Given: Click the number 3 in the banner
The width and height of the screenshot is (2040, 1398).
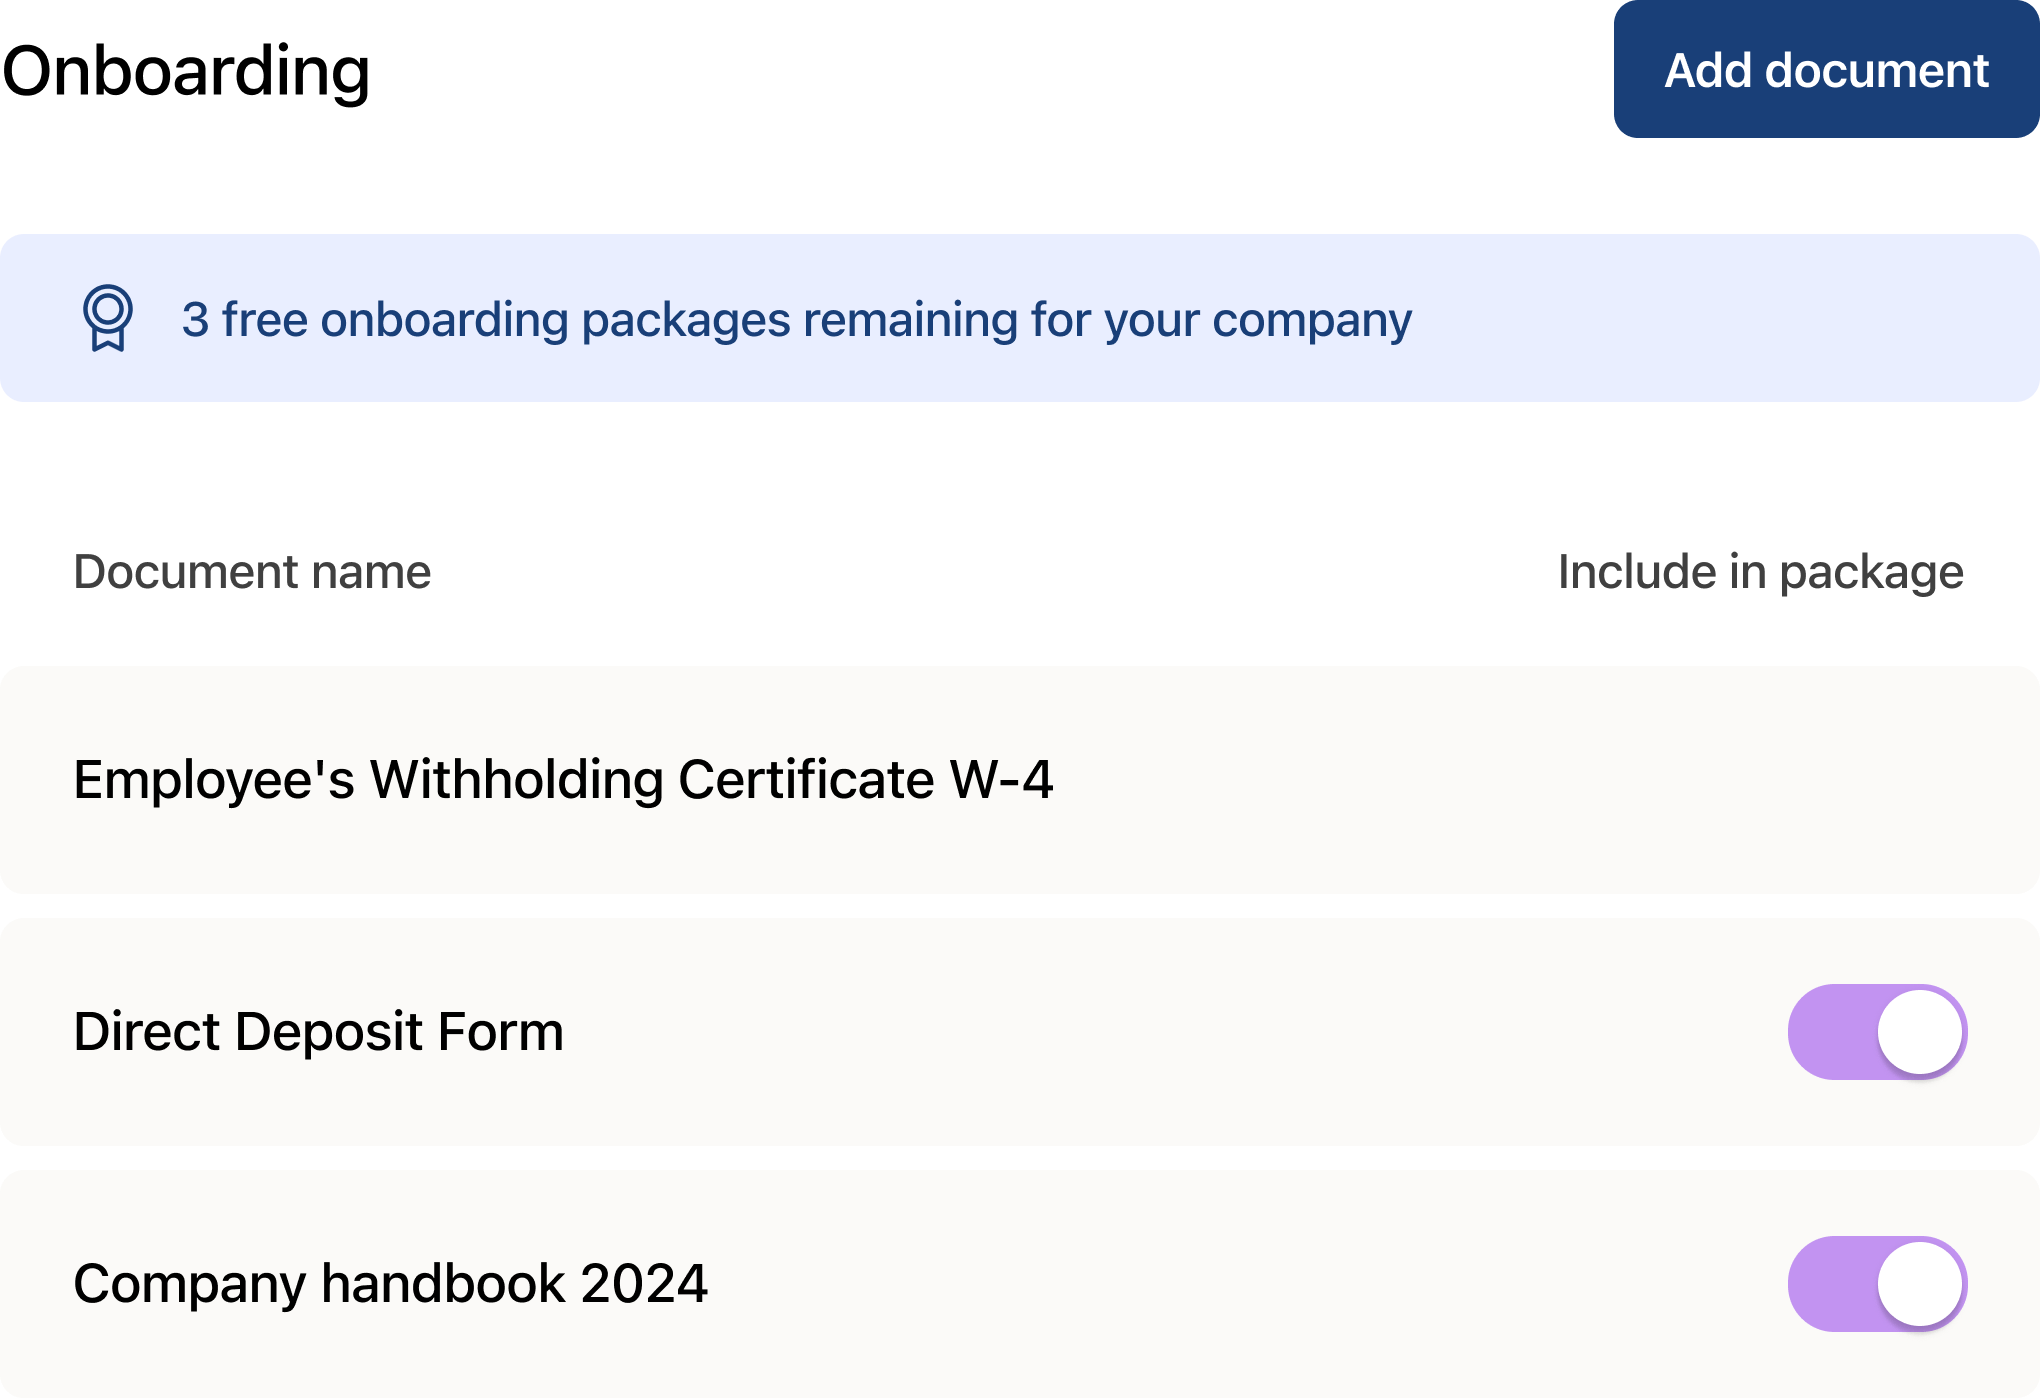Looking at the screenshot, I should coord(195,320).
